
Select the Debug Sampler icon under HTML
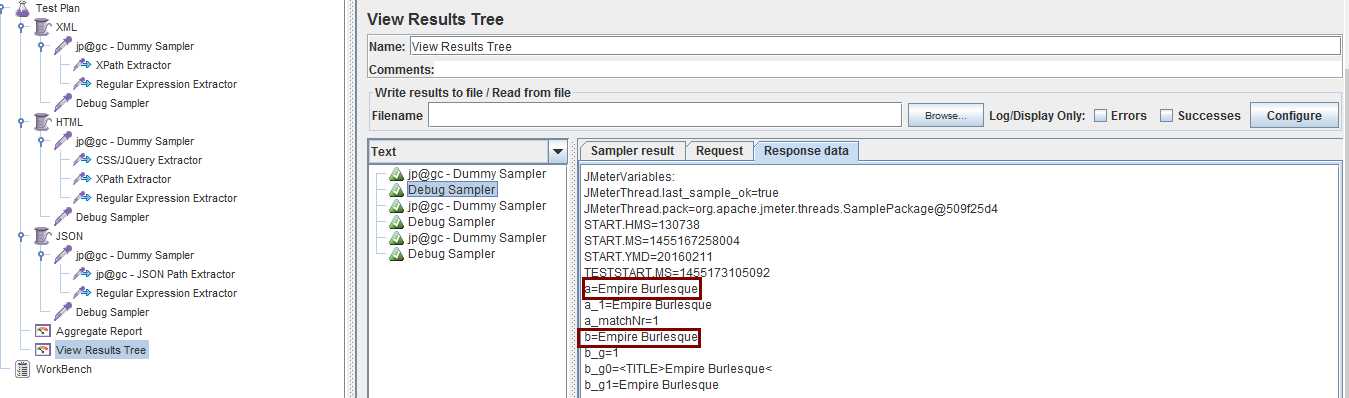(63, 217)
